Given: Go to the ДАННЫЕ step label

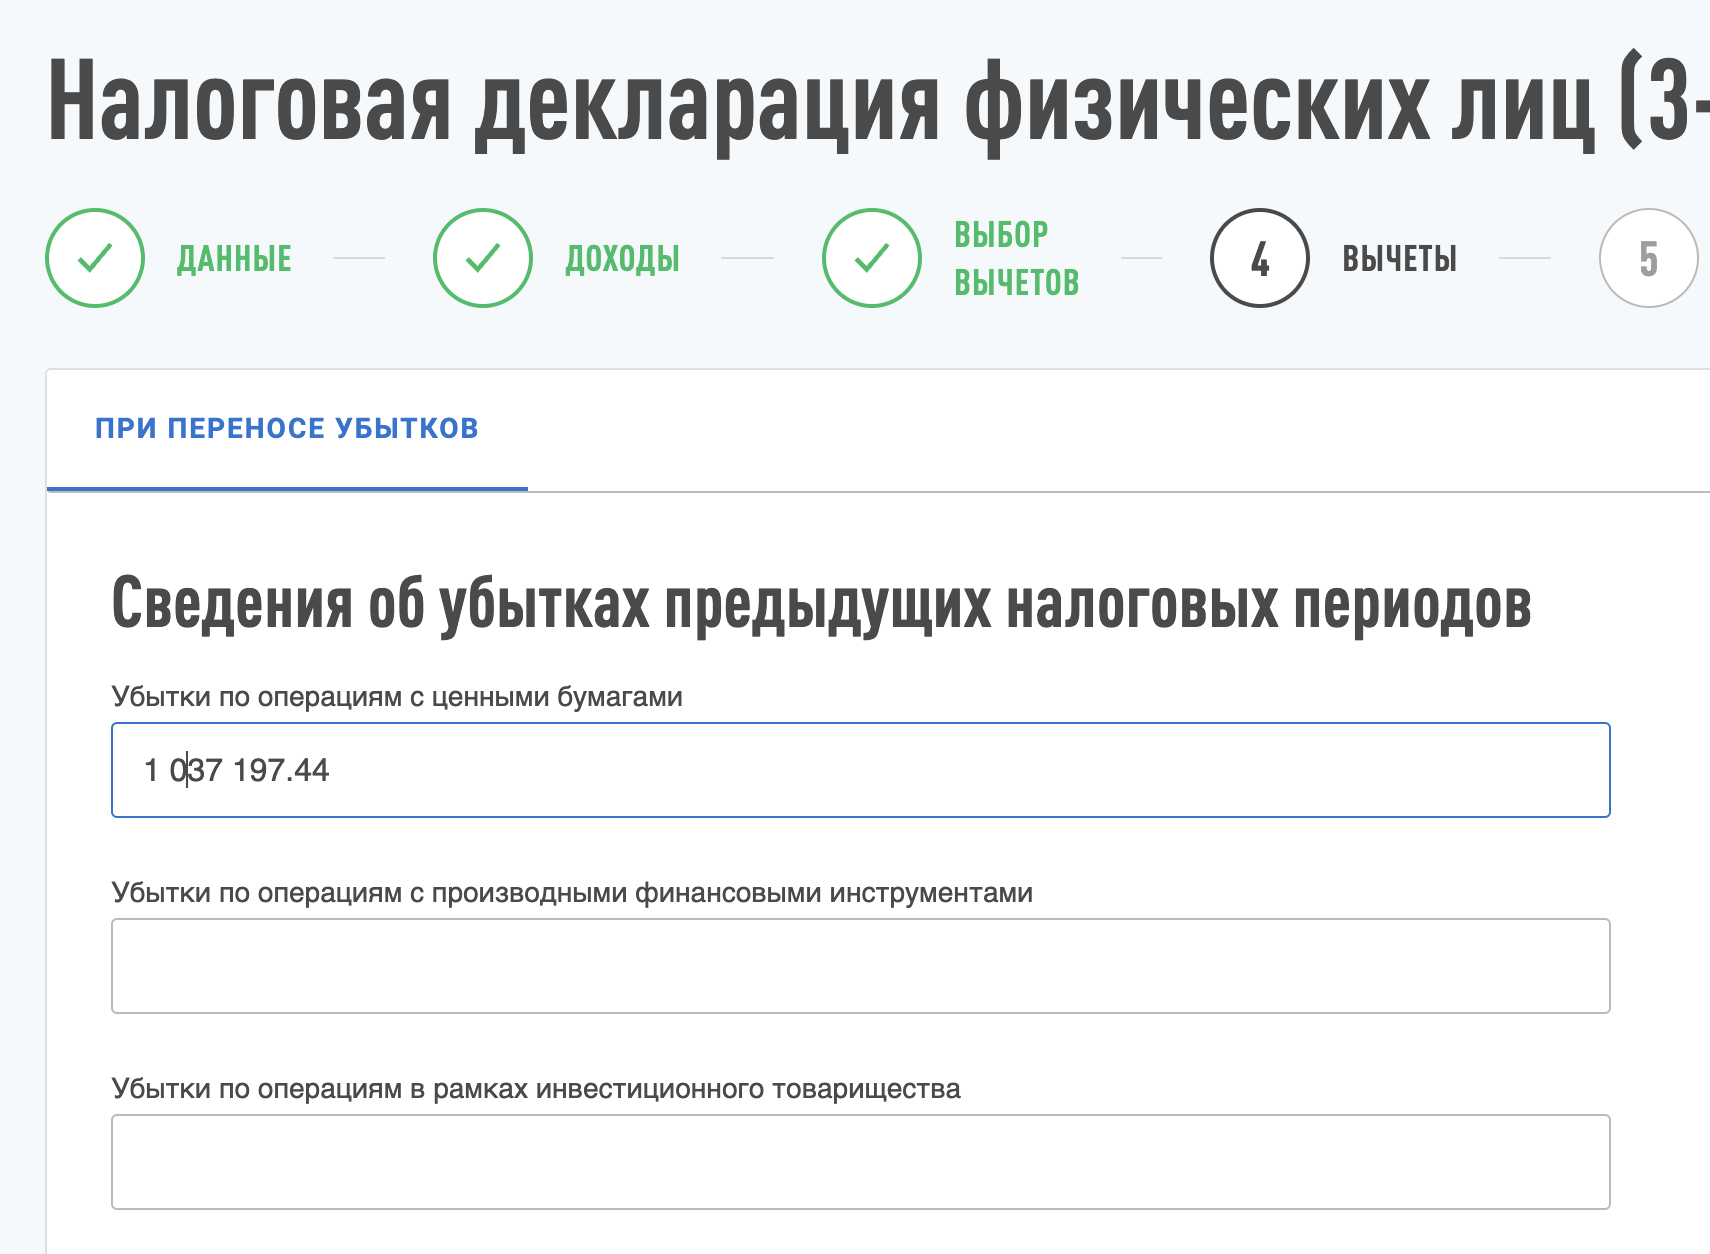Looking at the screenshot, I should point(234,259).
